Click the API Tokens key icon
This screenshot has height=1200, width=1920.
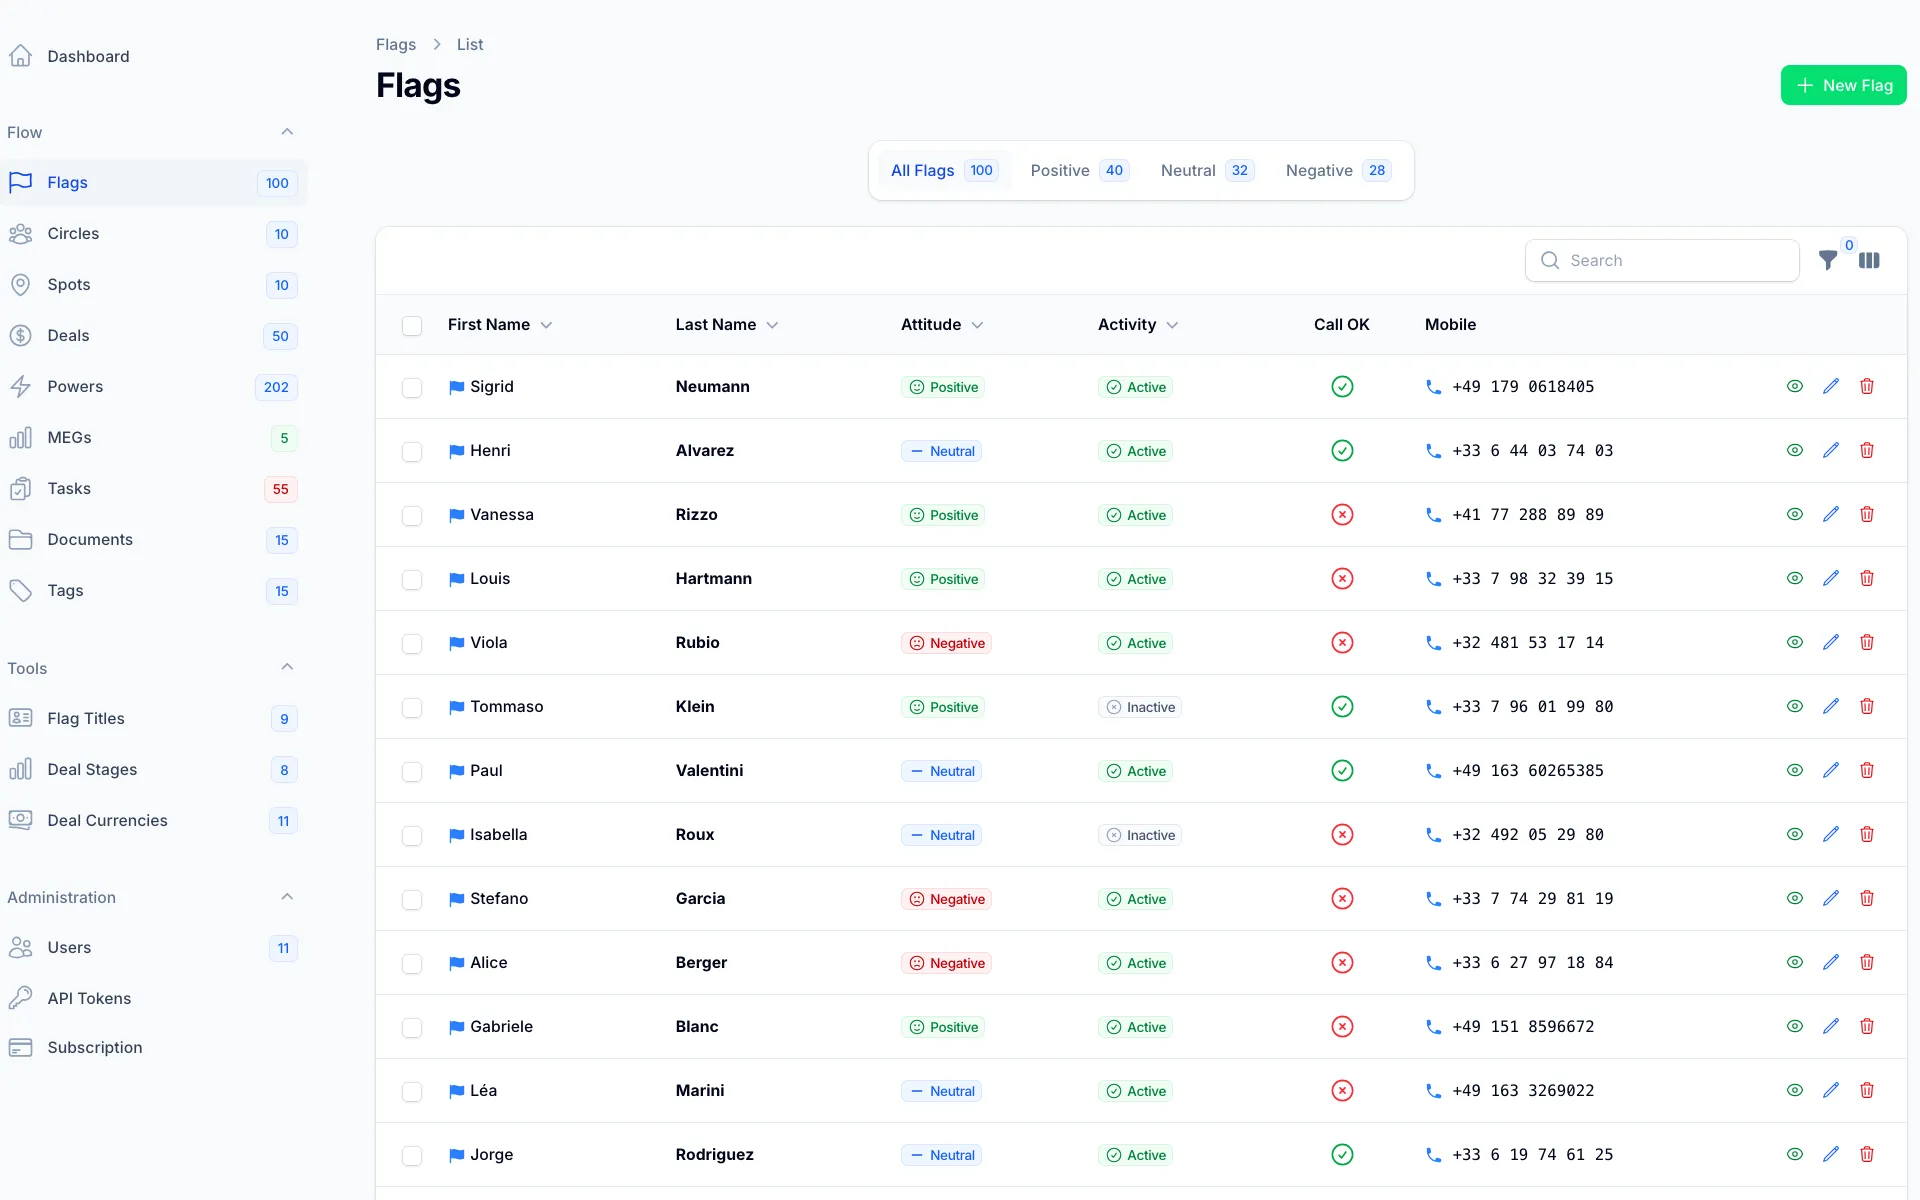[x=20, y=998]
